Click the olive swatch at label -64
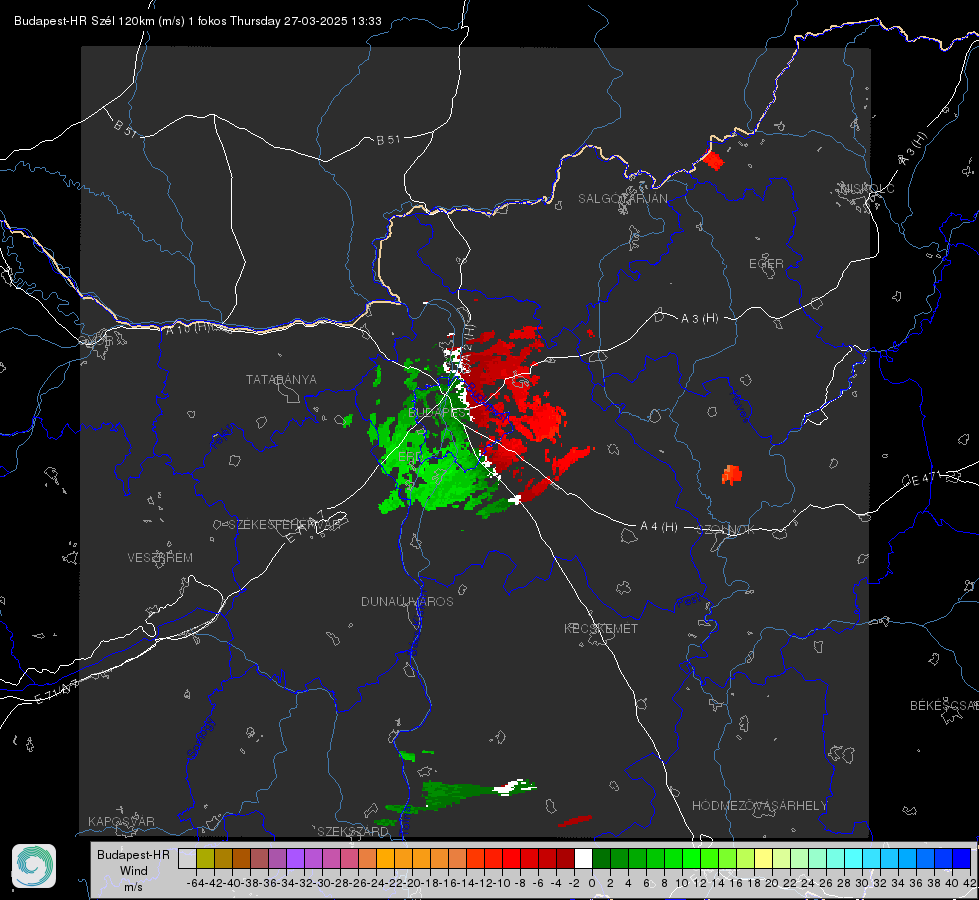Screen dimensions: 979x900 [x=205, y=858]
